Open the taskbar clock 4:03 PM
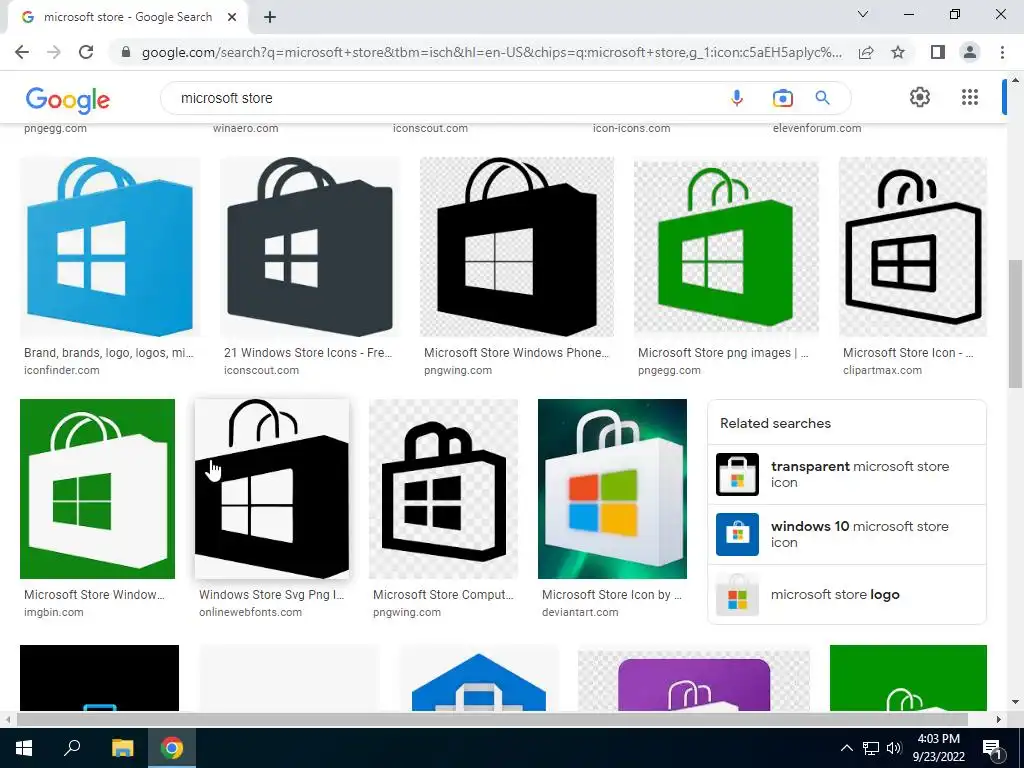 pyautogui.click(x=938, y=748)
